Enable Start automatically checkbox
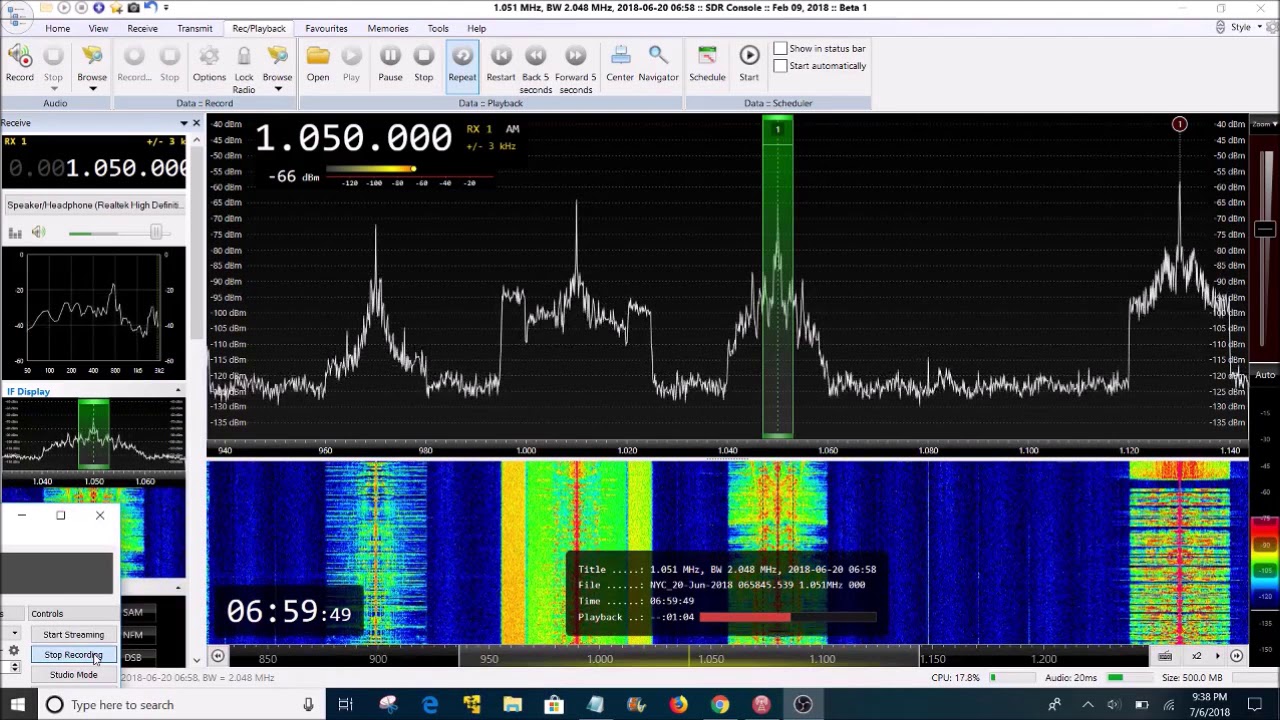This screenshot has height=720, width=1280. point(780,66)
